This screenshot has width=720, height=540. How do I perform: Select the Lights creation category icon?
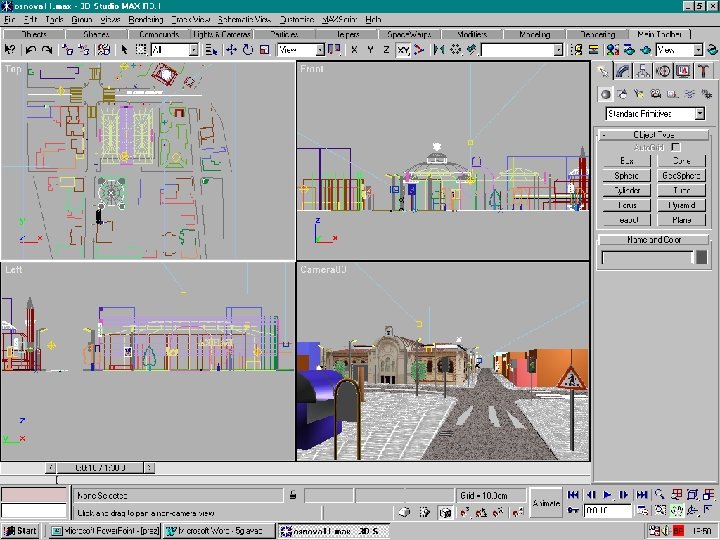coord(639,94)
